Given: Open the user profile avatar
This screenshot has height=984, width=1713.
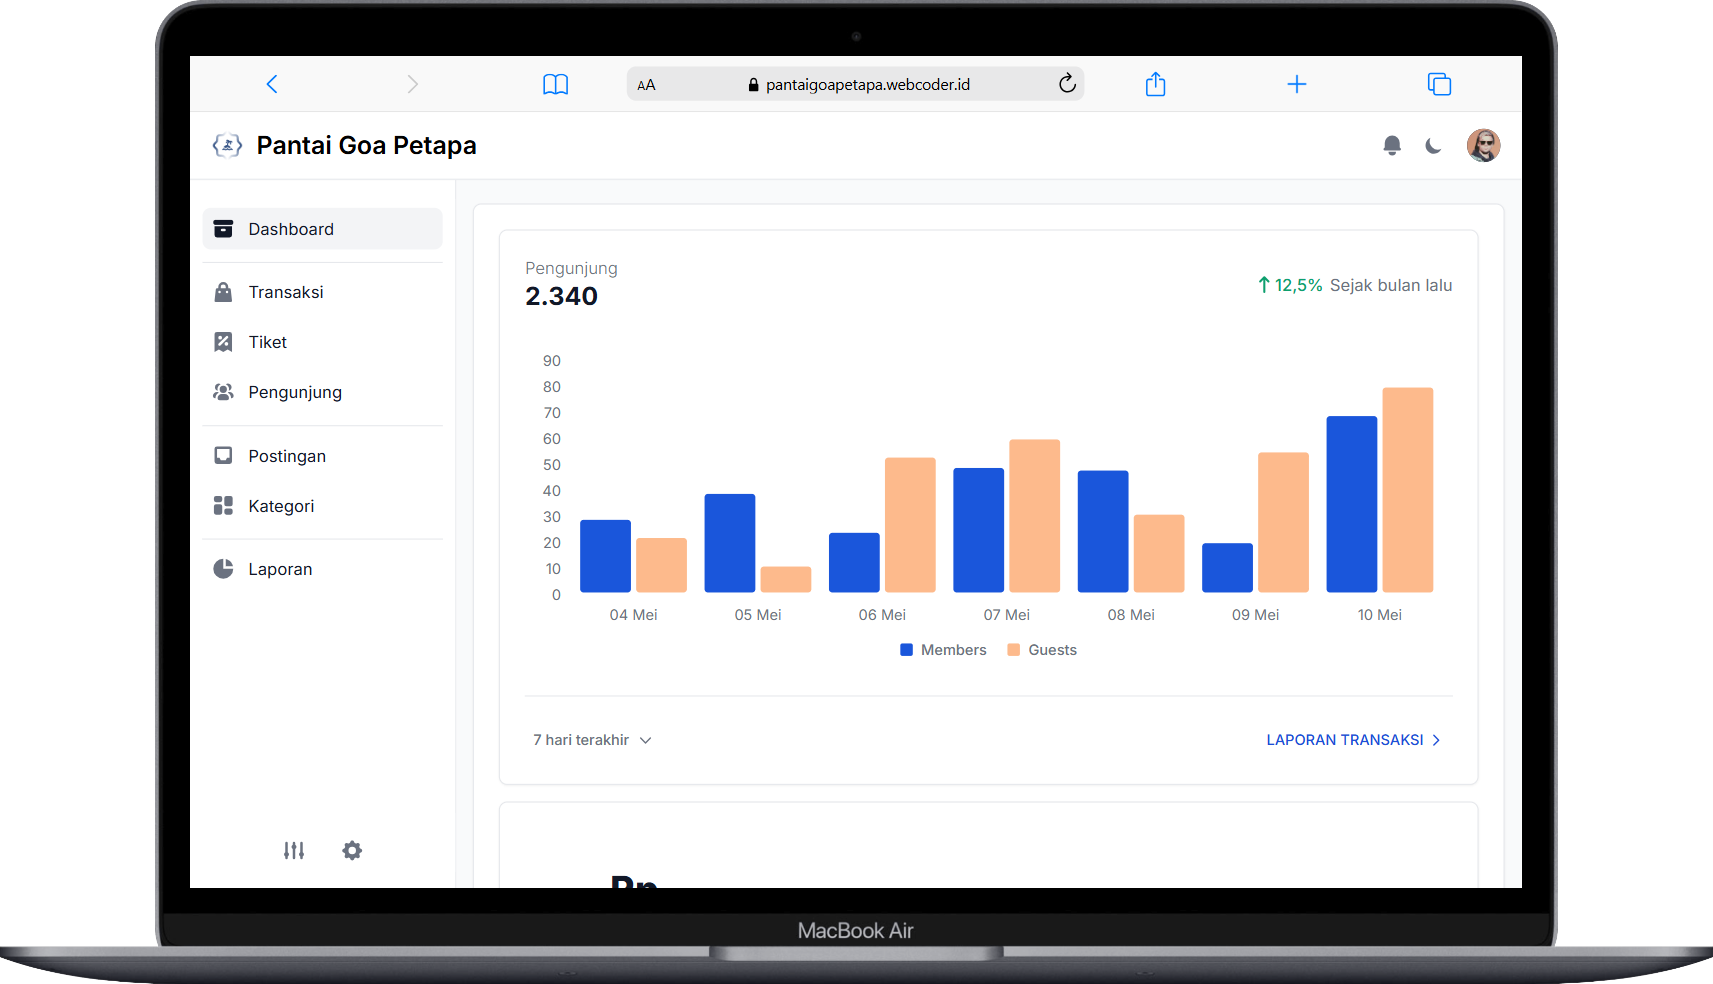Looking at the screenshot, I should click(x=1483, y=145).
